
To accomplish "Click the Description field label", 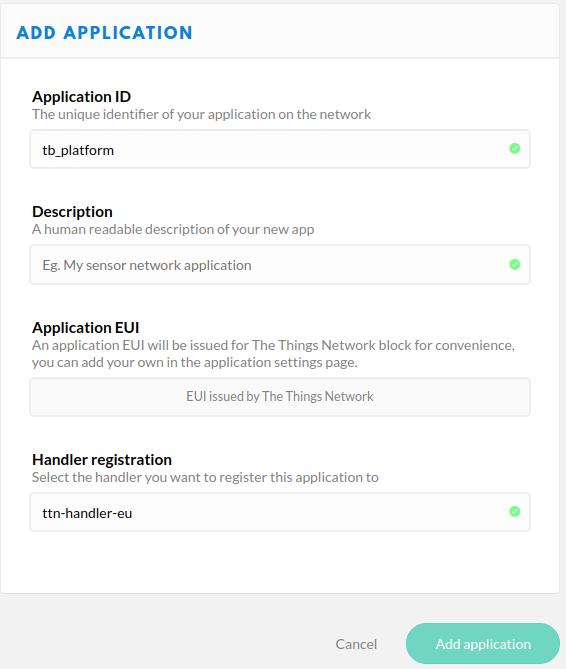I will [x=73, y=212].
